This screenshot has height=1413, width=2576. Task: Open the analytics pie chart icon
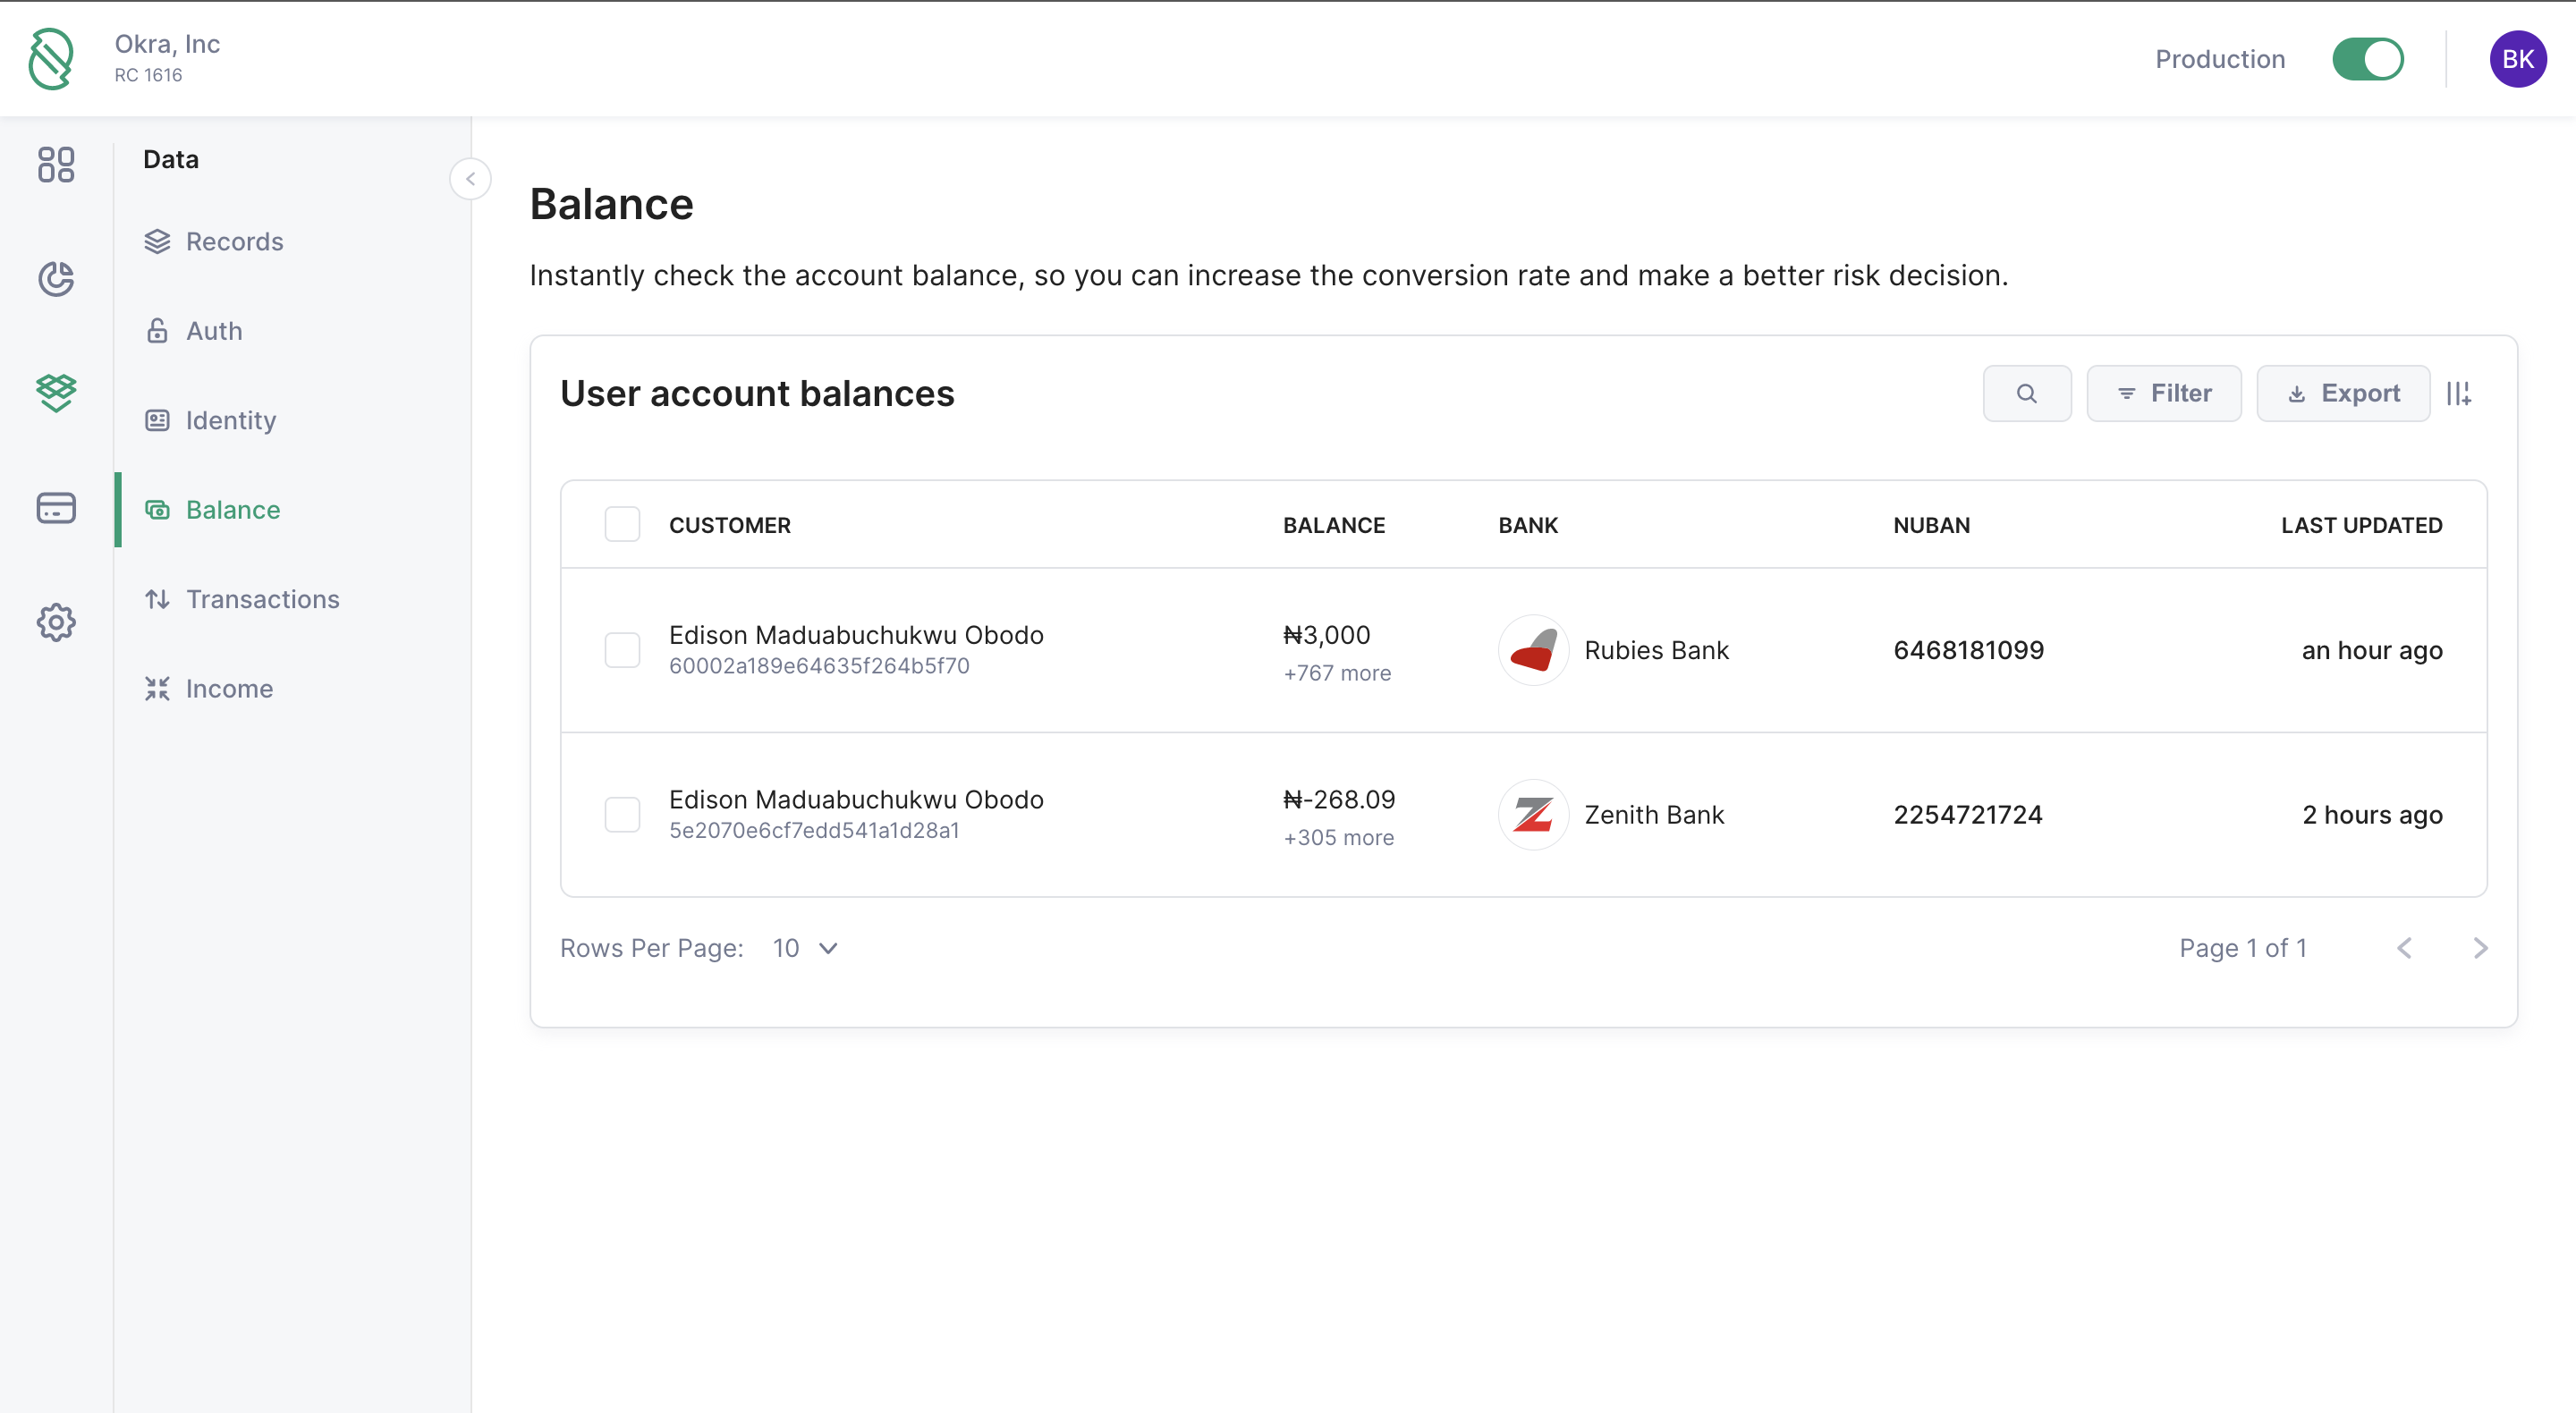coord(56,279)
